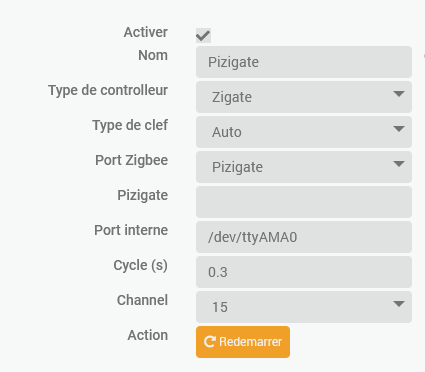425x372 pixels.
Task: Click the Nom label
Action: (153, 55)
